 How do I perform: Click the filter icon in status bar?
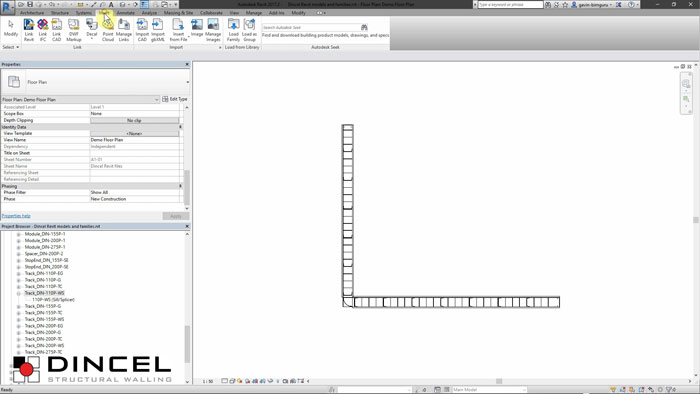[x=669, y=390]
